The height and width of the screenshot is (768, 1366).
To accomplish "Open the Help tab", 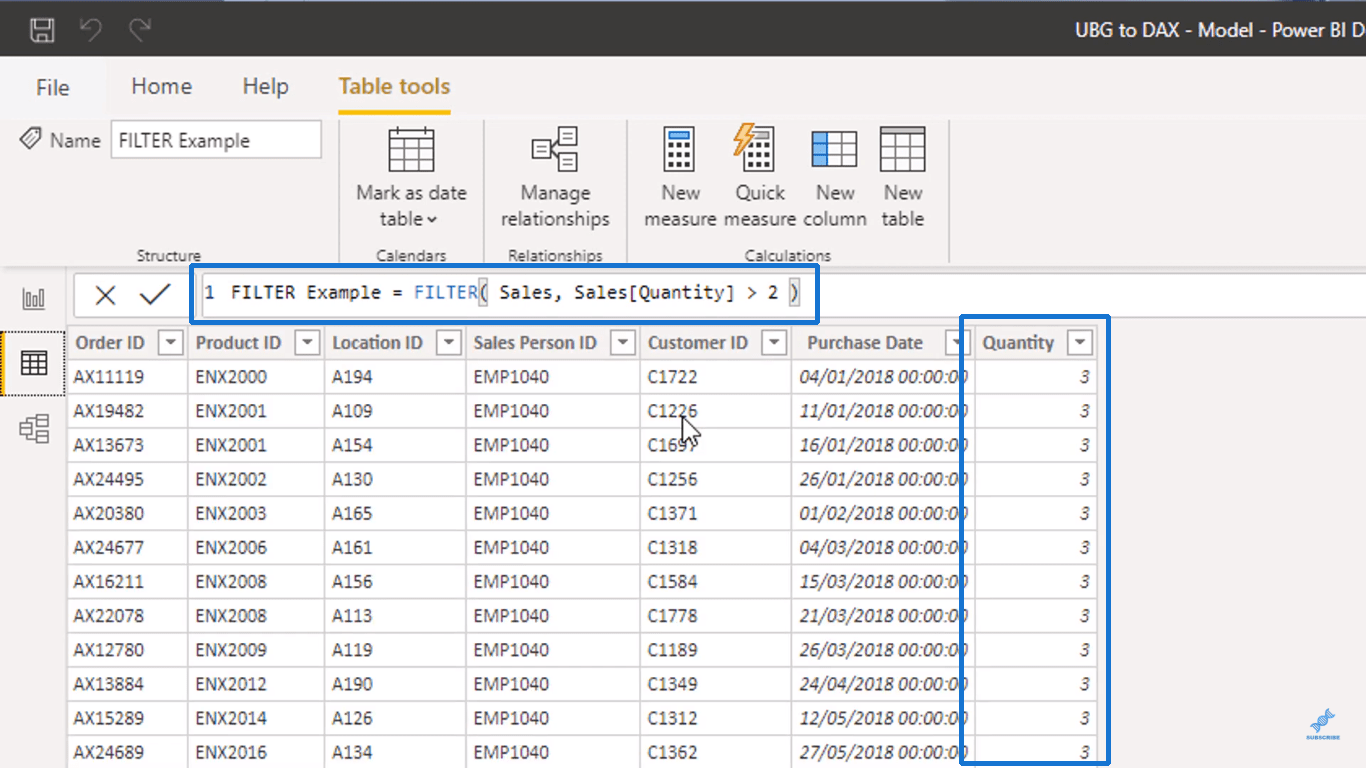I will (x=265, y=86).
